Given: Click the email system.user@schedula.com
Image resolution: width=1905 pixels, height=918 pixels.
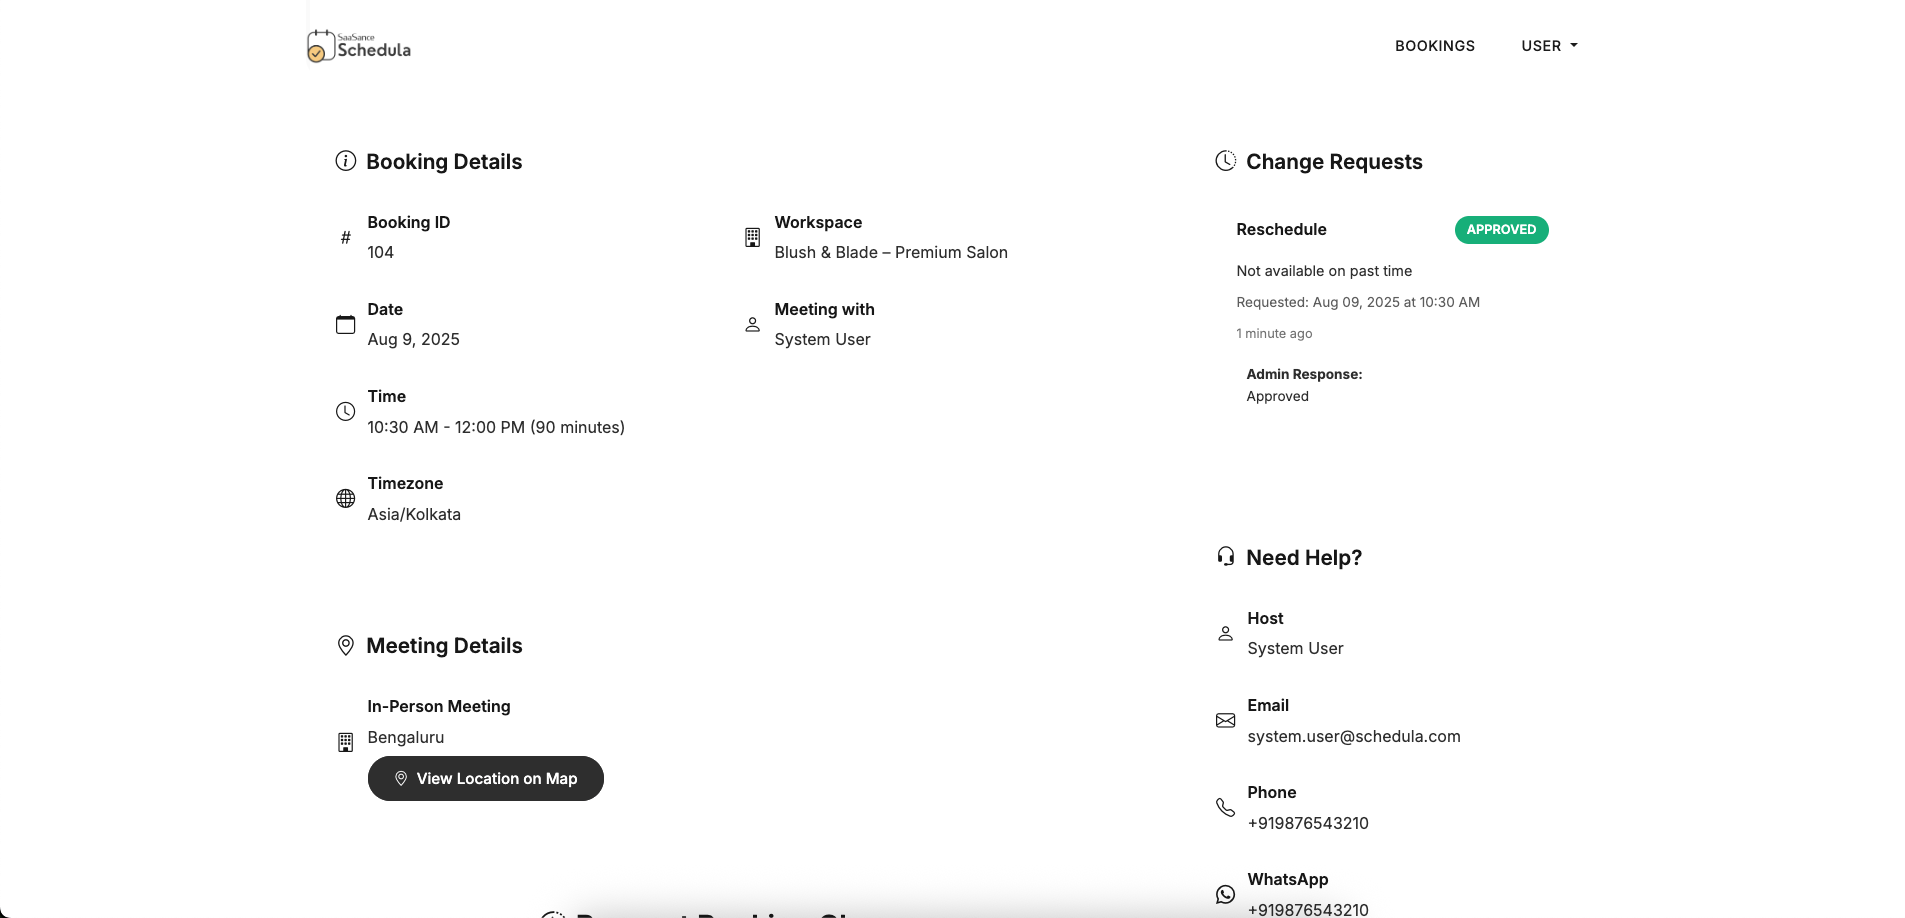Looking at the screenshot, I should [1354, 736].
